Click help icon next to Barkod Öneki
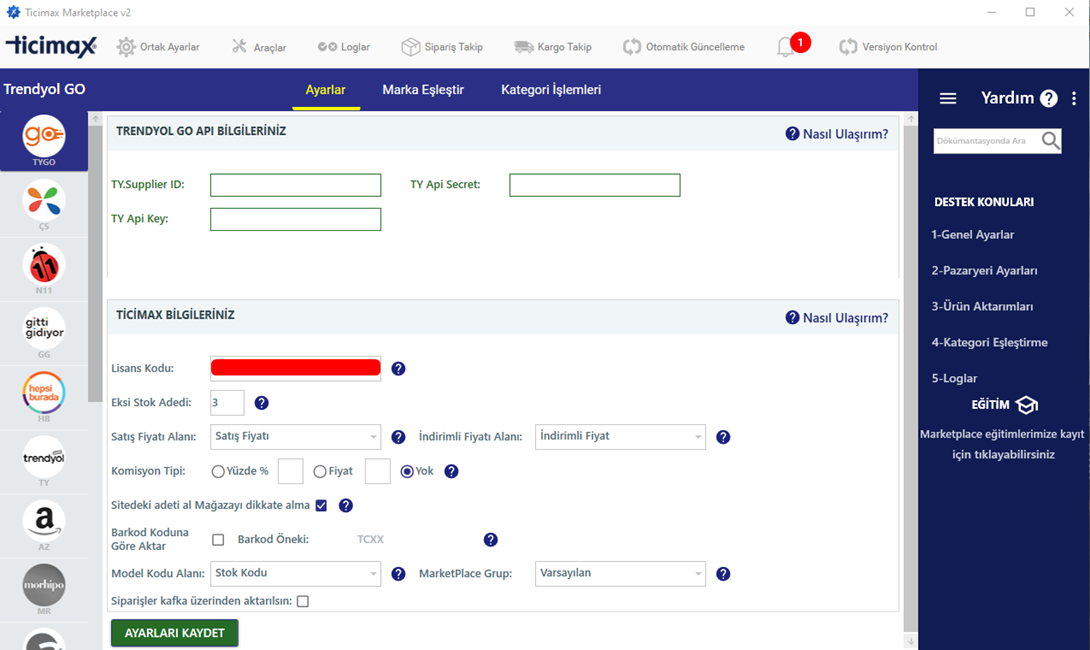1090x650 pixels. coord(491,539)
